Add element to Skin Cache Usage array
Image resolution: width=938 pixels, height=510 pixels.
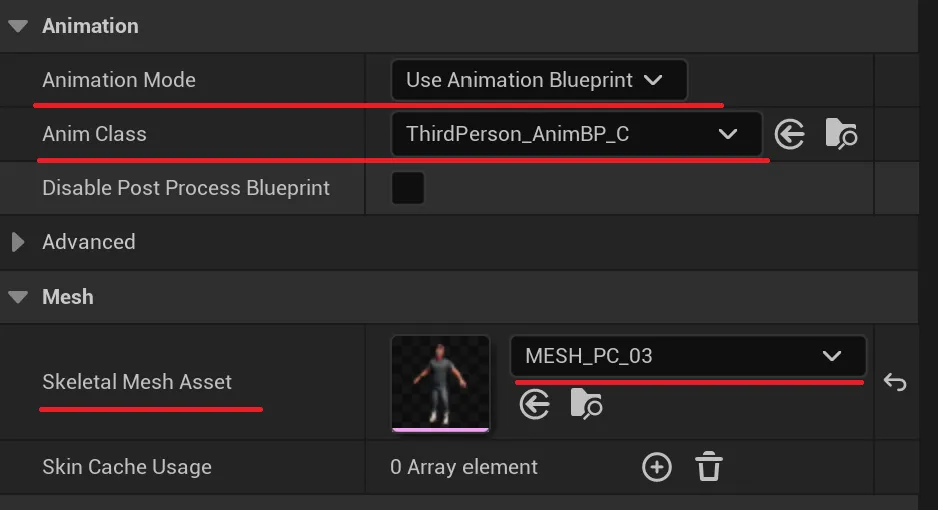pos(656,467)
